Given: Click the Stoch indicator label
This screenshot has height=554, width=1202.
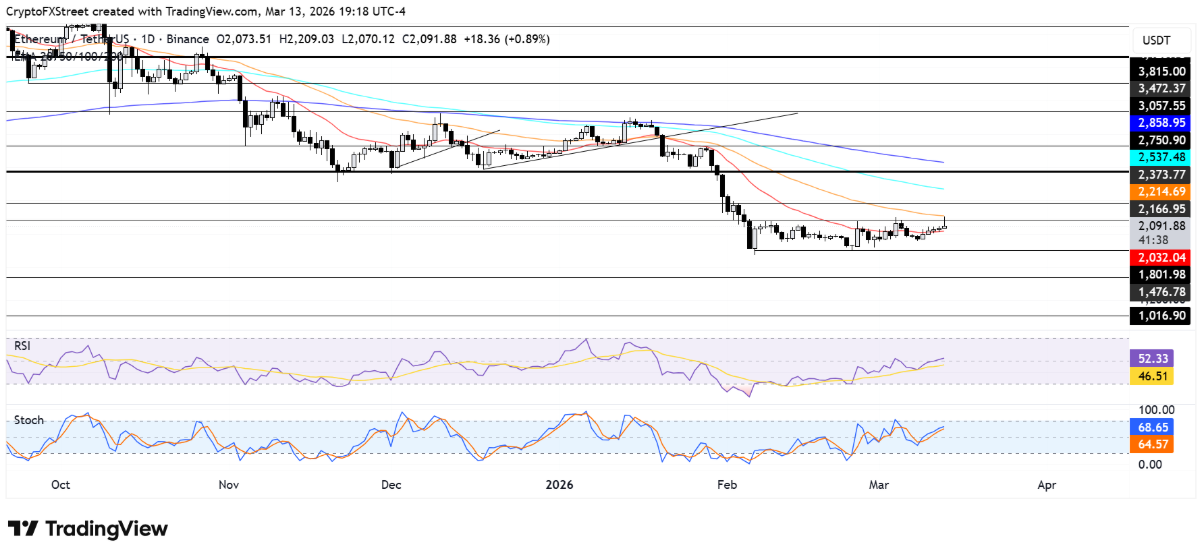Looking at the screenshot, I should coord(28,420).
